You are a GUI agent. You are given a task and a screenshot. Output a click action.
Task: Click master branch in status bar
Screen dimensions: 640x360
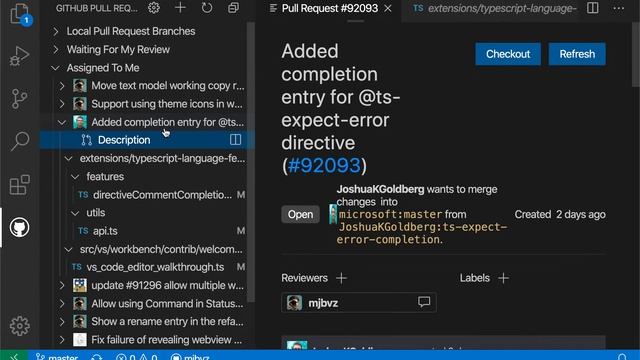click(57, 356)
